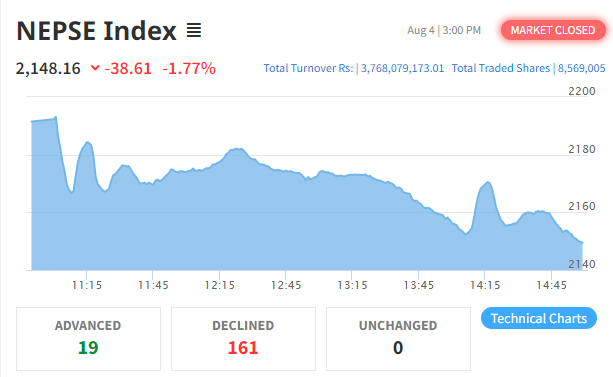The width and height of the screenshot is (613, 377).
Task: Open Technical Charts
Action: pyautogui.click(x=539, y=318)
